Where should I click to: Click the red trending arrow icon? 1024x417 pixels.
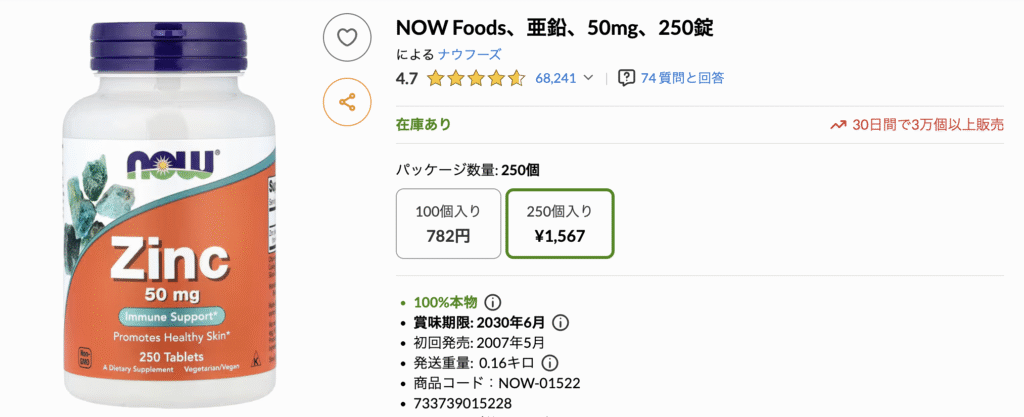[838, 125]
